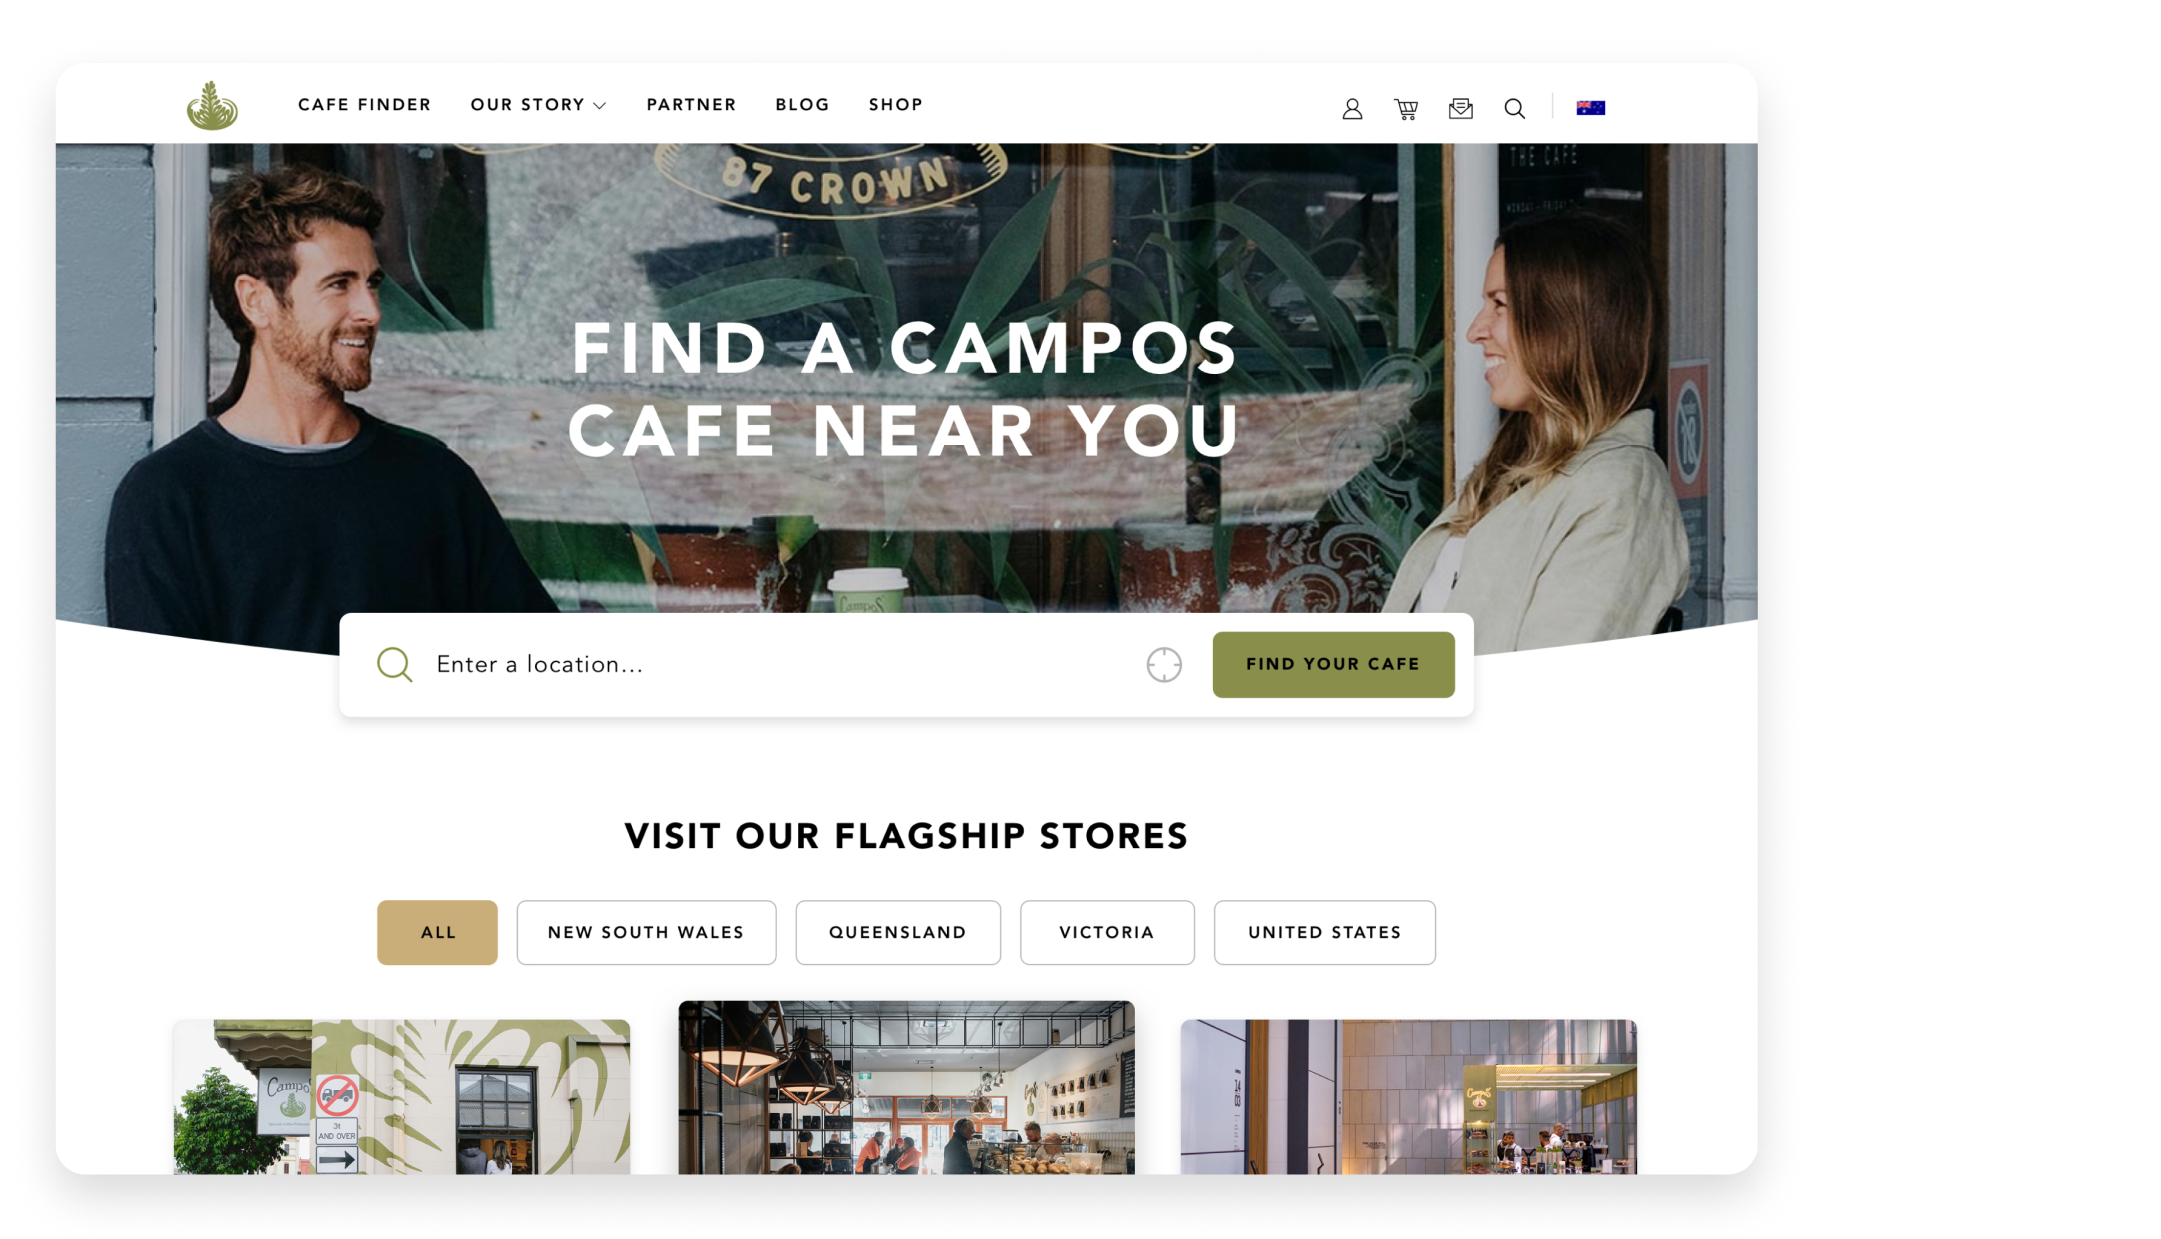Click the chevron next to Our Story
Image resolution: width=2161 pixels, height=1239 pixels.
click(600, 106)
